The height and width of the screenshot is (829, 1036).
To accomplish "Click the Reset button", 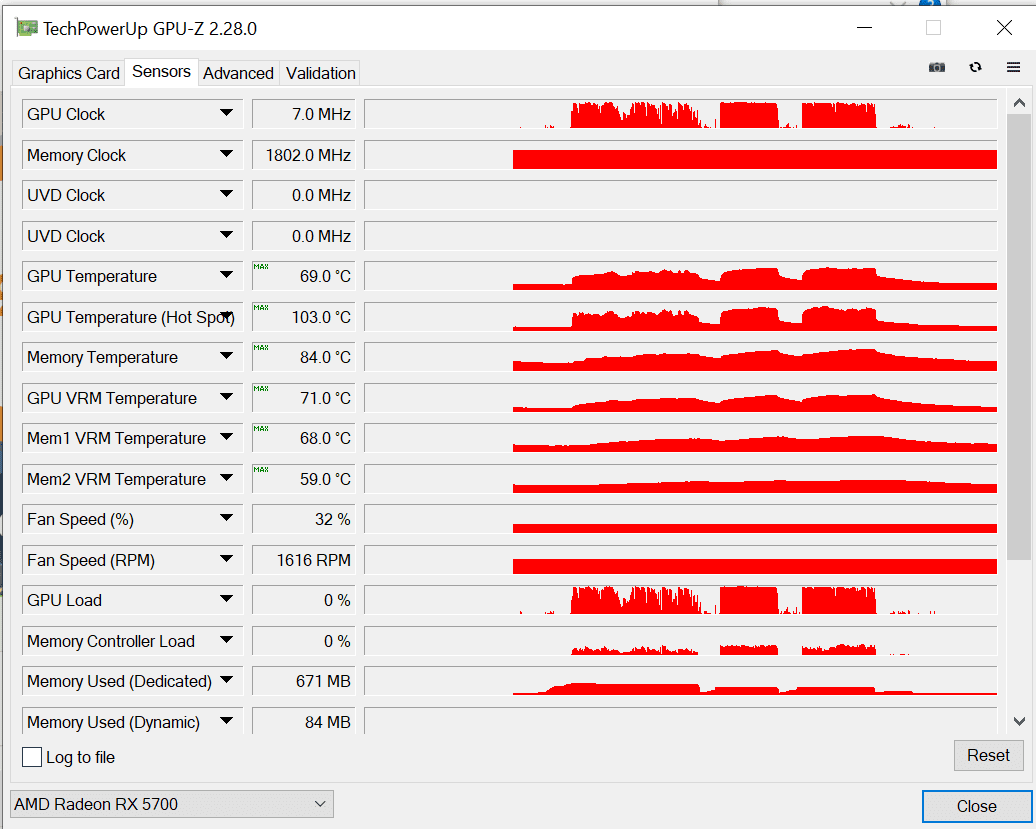I will pyautogui.click(x=988, y=755).
